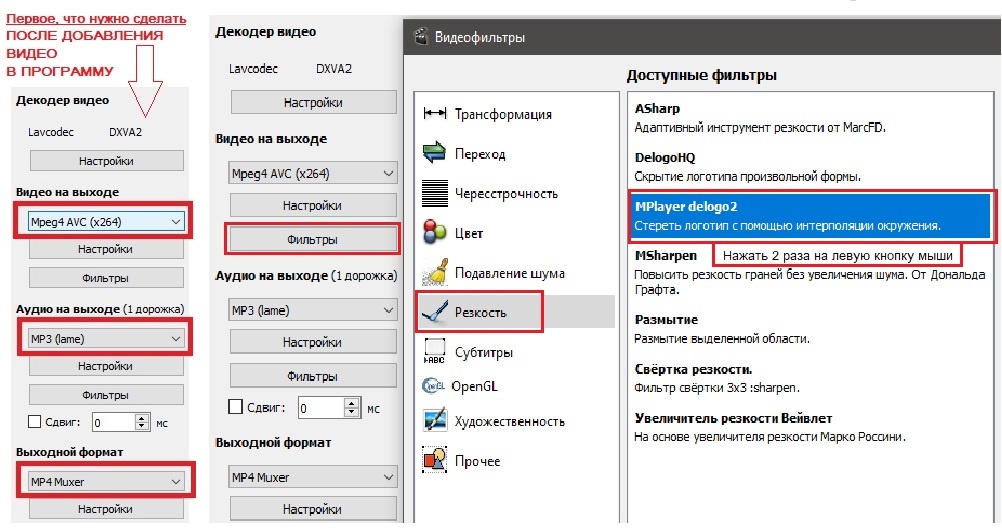Screen dimensions: 1002x530
Task: Click Фильтры under Аудио на выходе, larger middle panel
Action: 313,377
